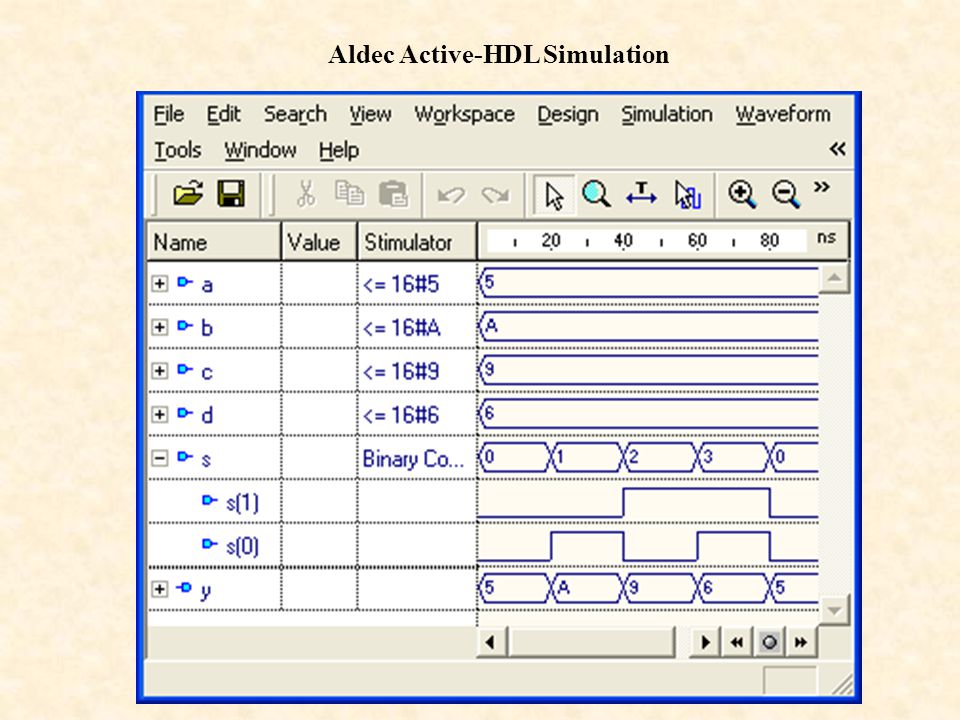This screenshot has width=960, height=720.
Task: Open the Help menu
Action: point(339,150)
